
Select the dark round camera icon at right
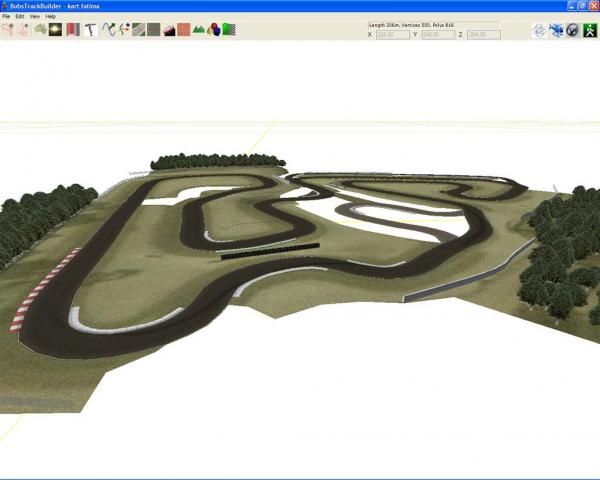[572, 29]
